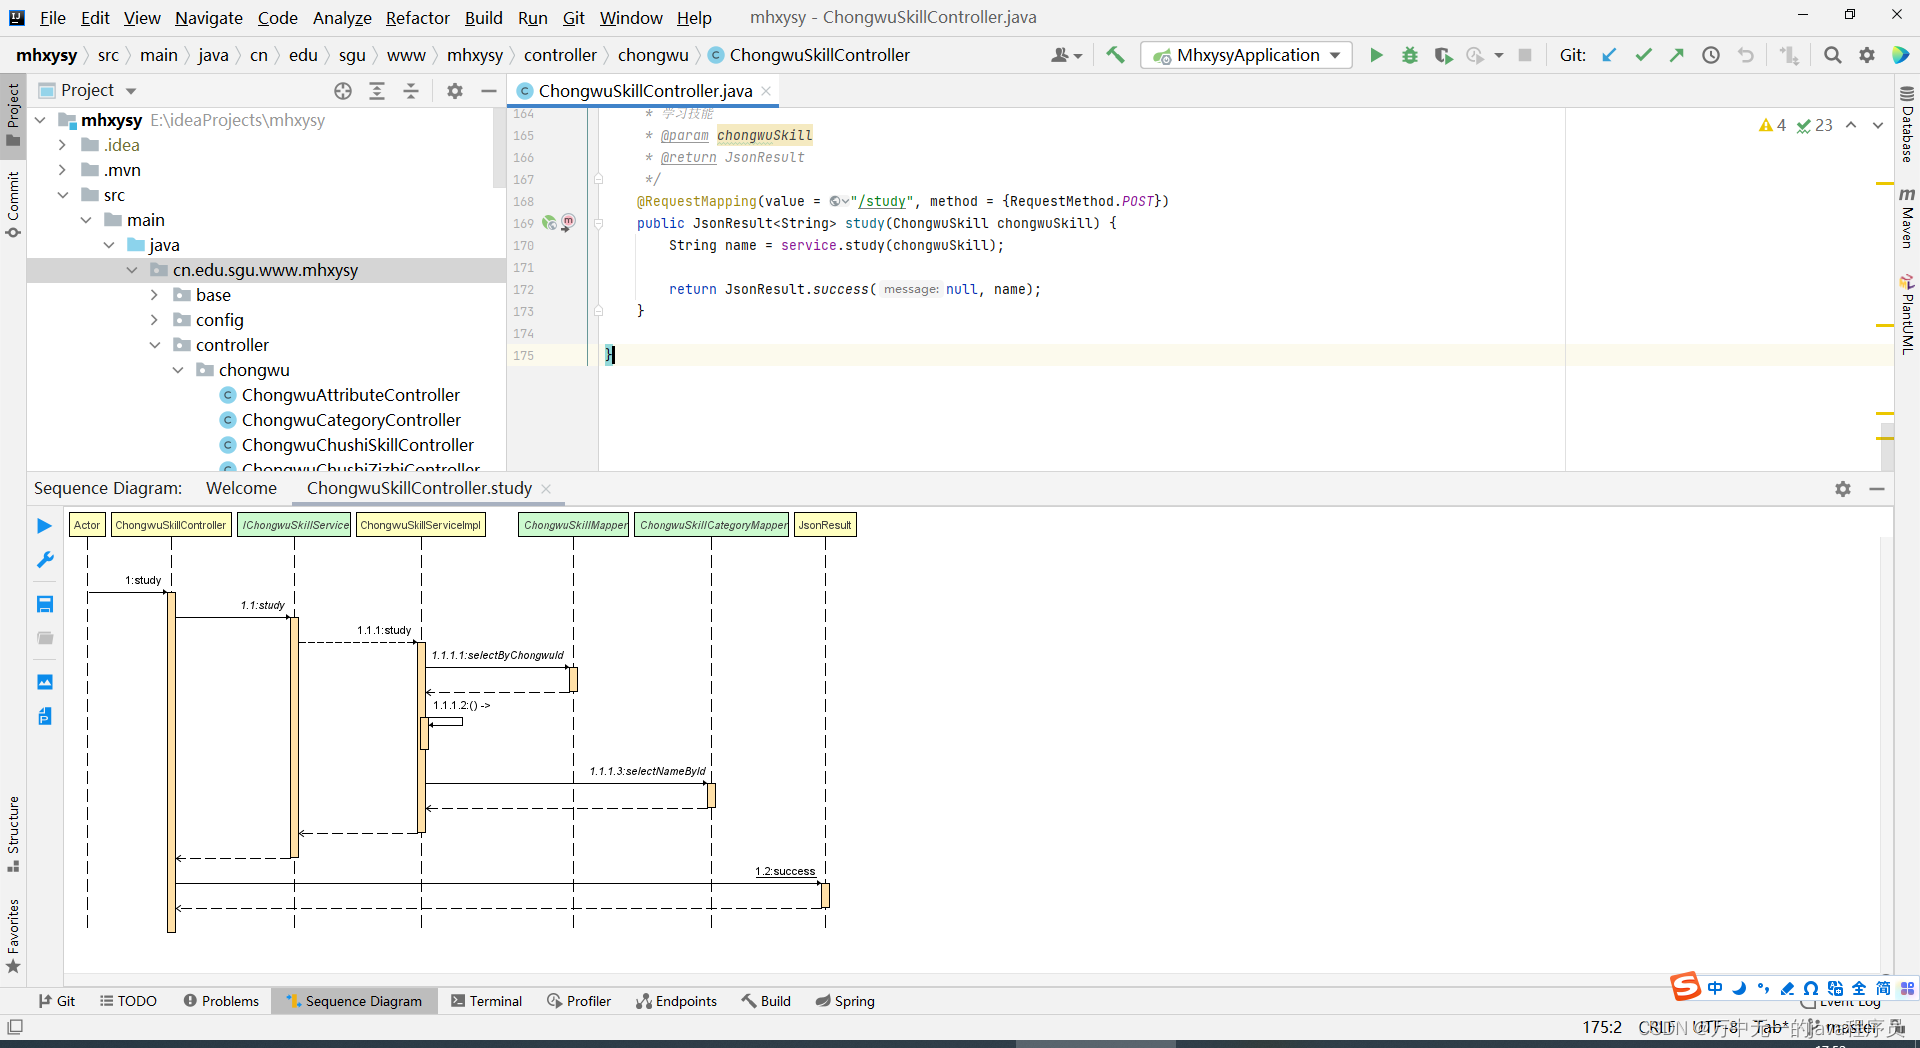Expand the config folder in project tree
This screenshot has height=1048, width=1920.
[154, 320]
